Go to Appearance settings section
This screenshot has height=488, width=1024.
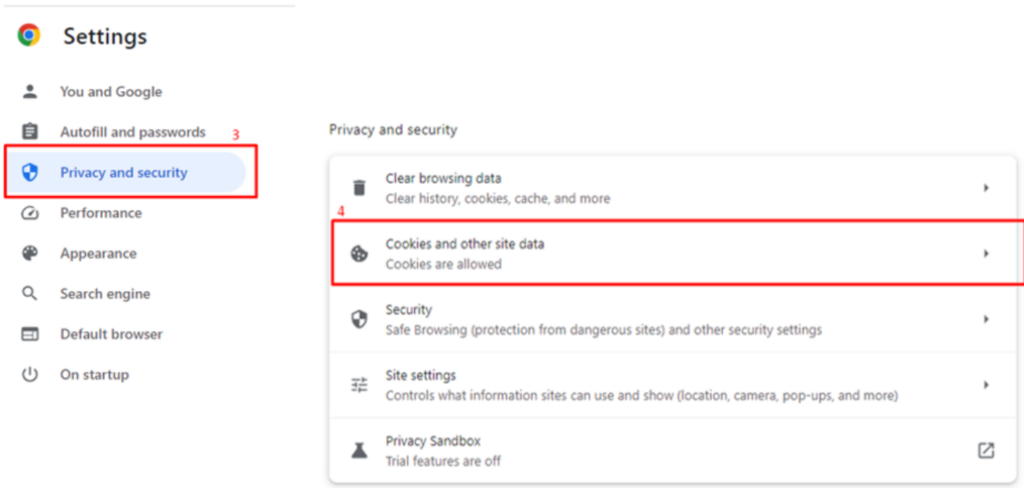click(x=100, y=254)
